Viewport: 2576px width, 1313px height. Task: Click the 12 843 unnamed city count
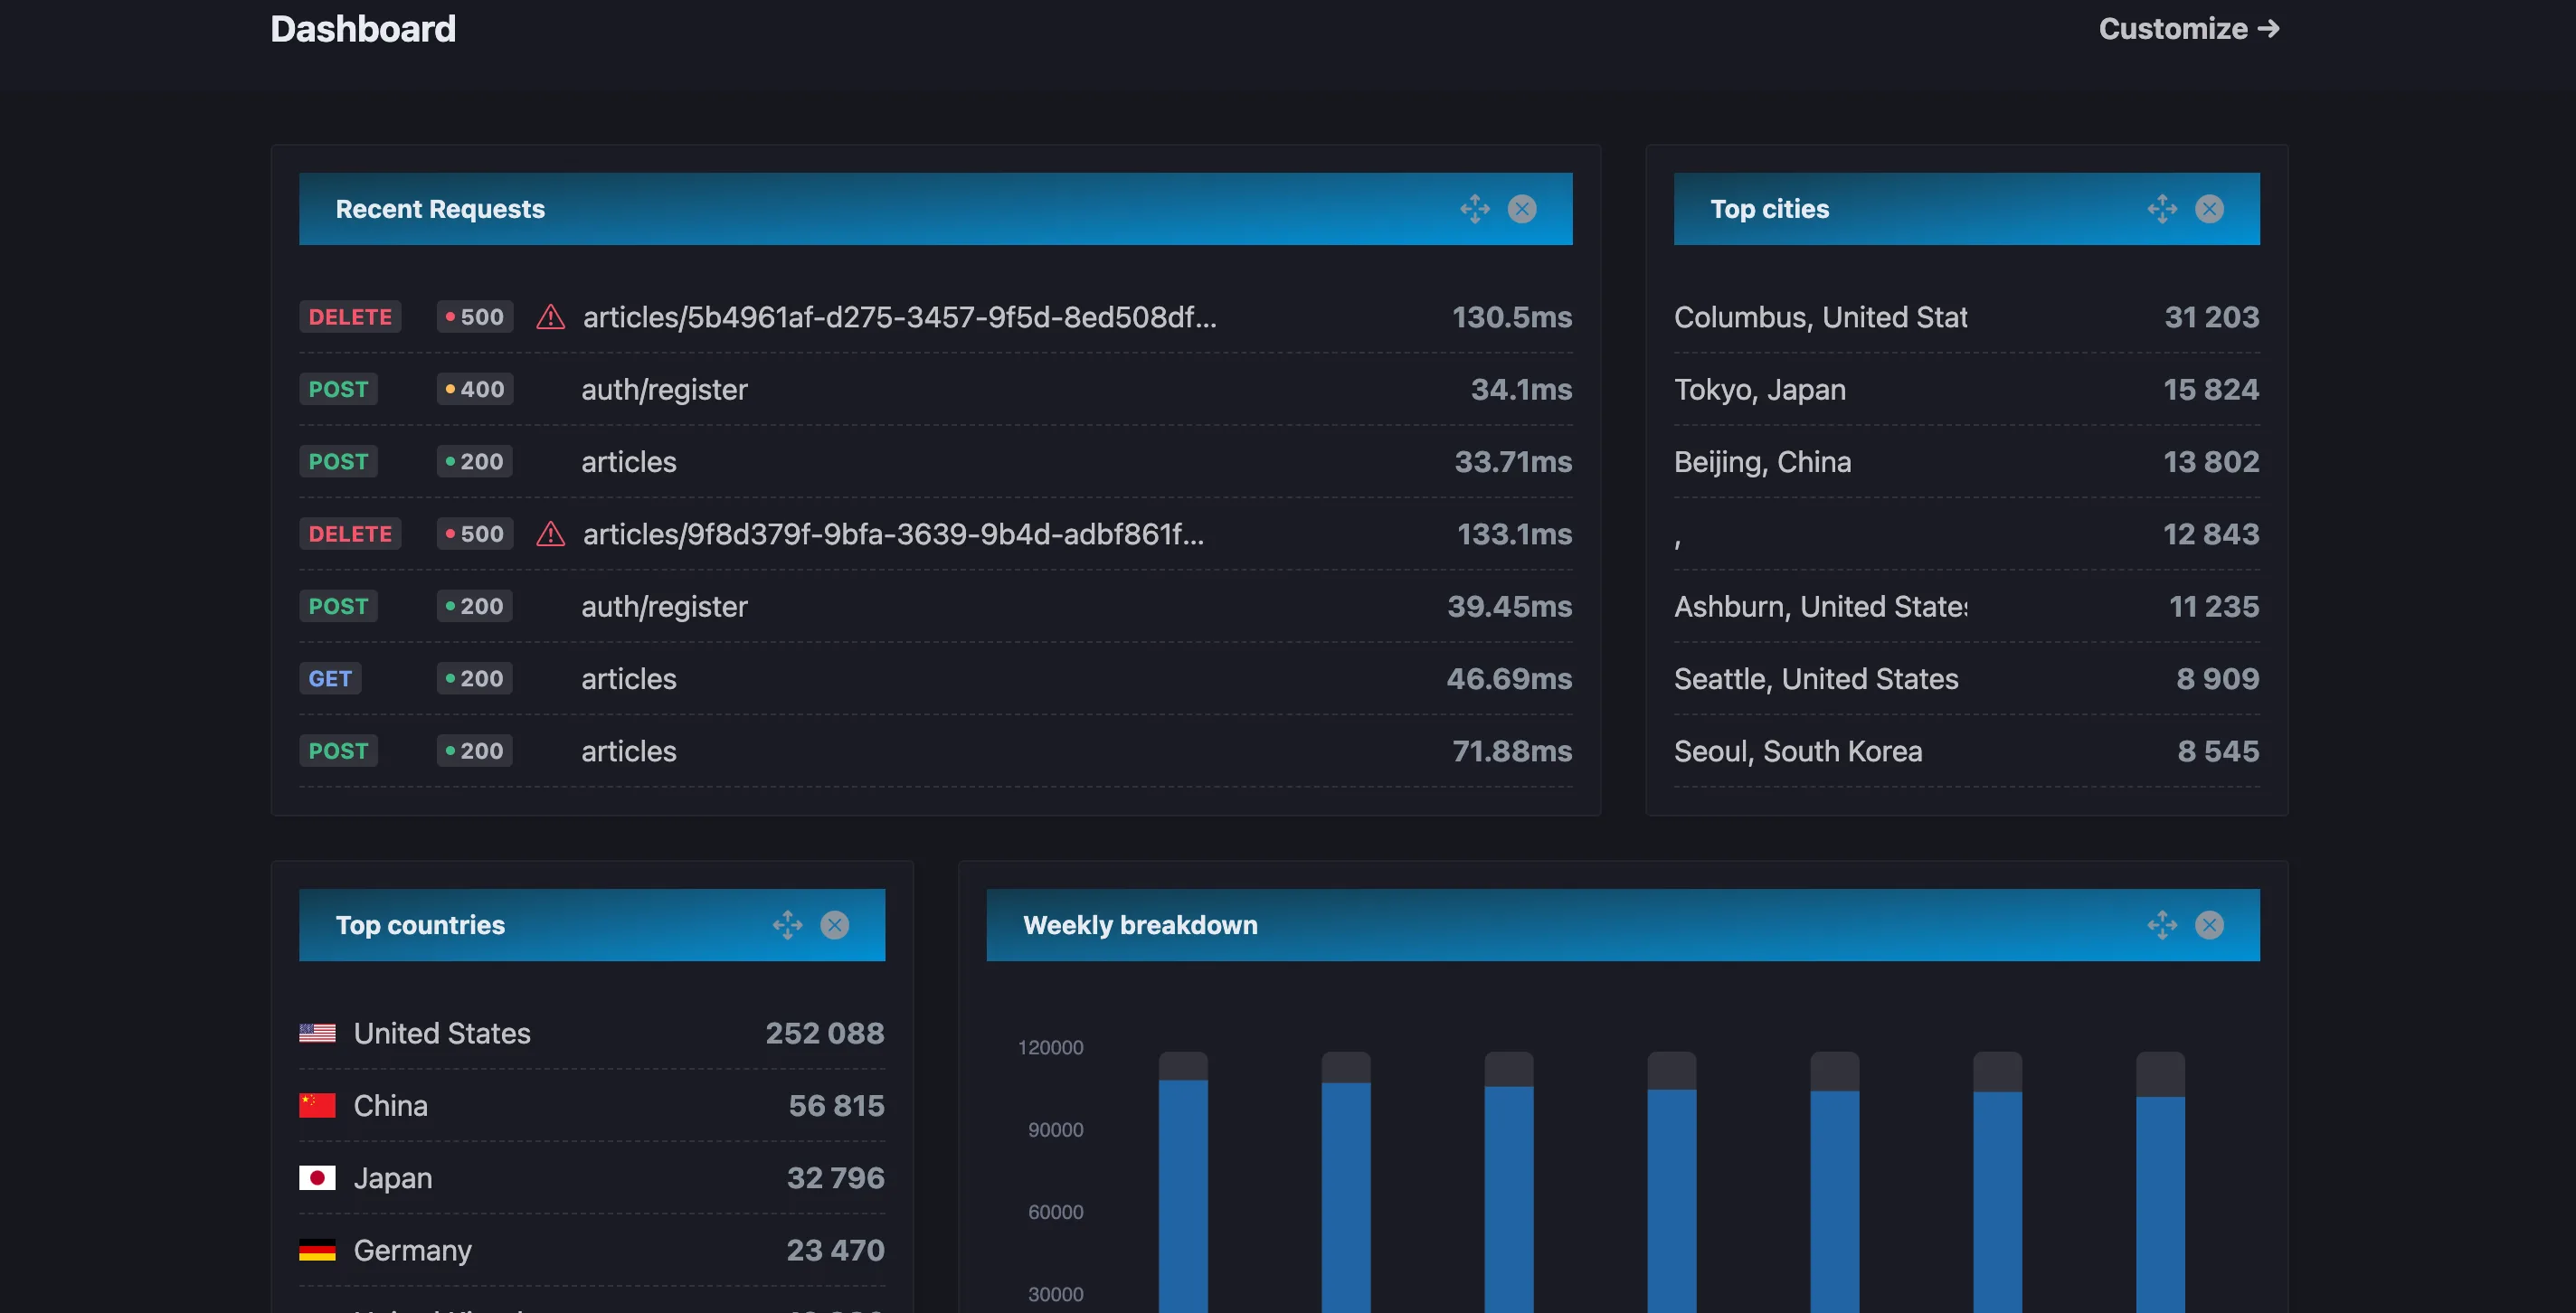coord(2211,534)
